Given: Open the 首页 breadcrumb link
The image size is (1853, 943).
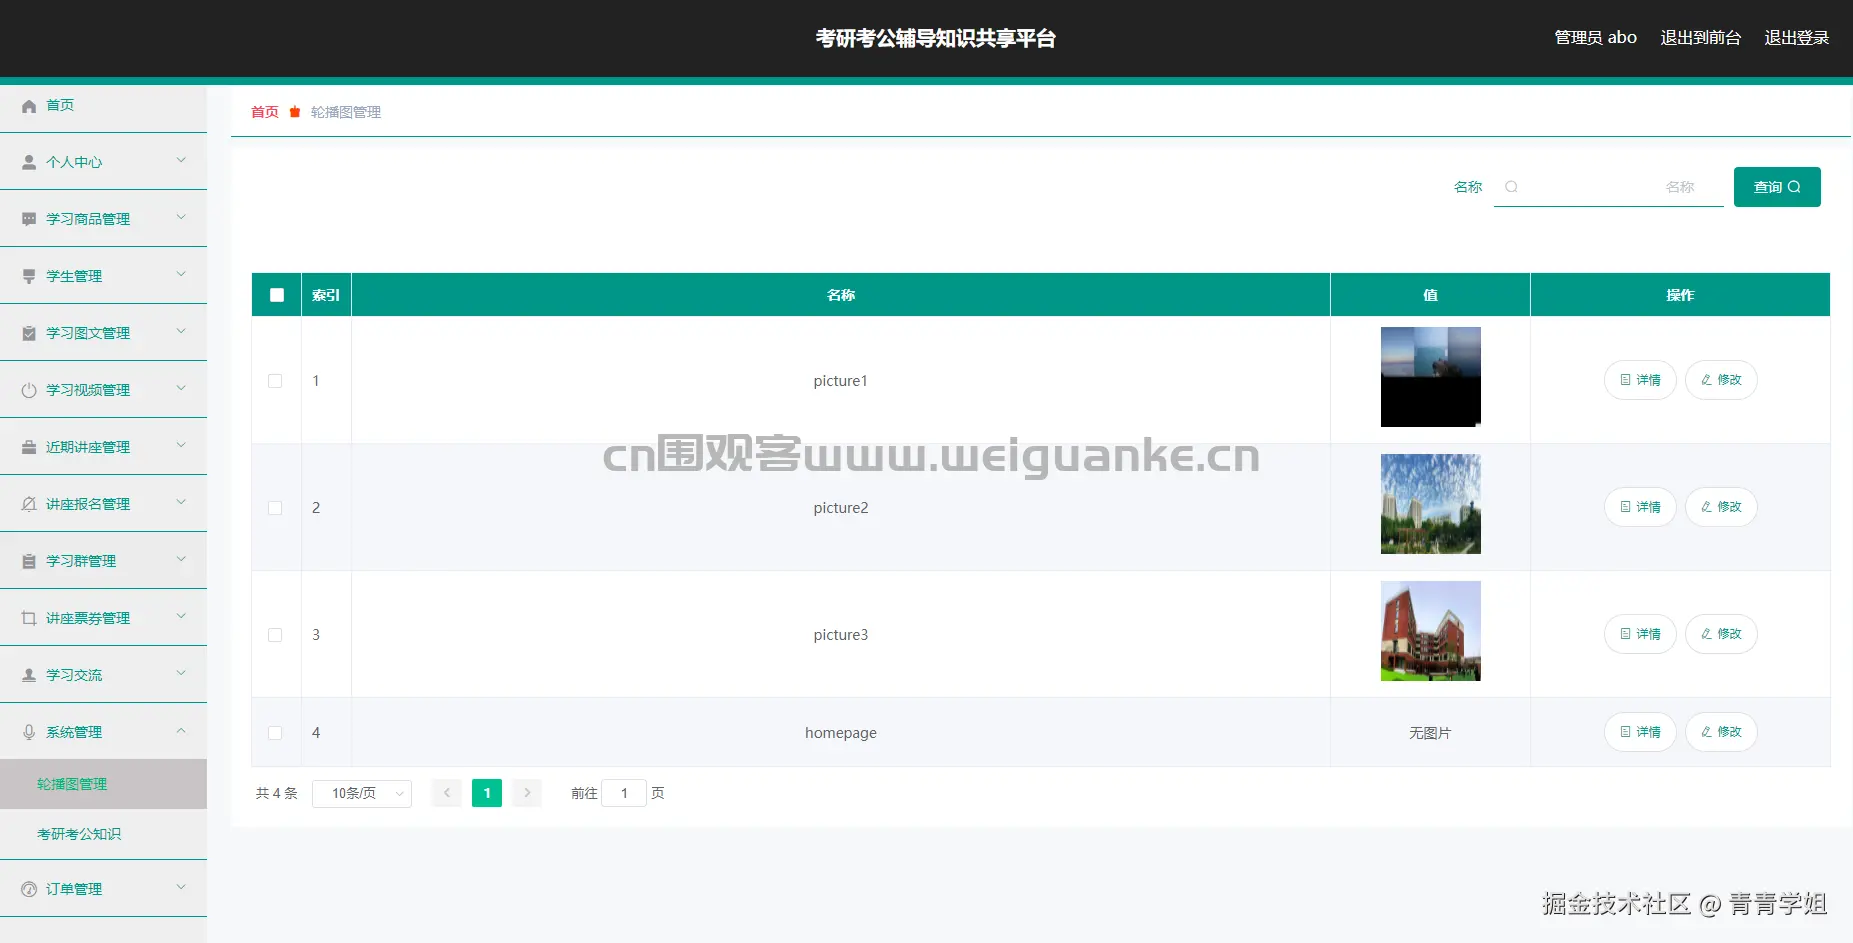Looking at the screenshot, I should (x=263, y=111).
